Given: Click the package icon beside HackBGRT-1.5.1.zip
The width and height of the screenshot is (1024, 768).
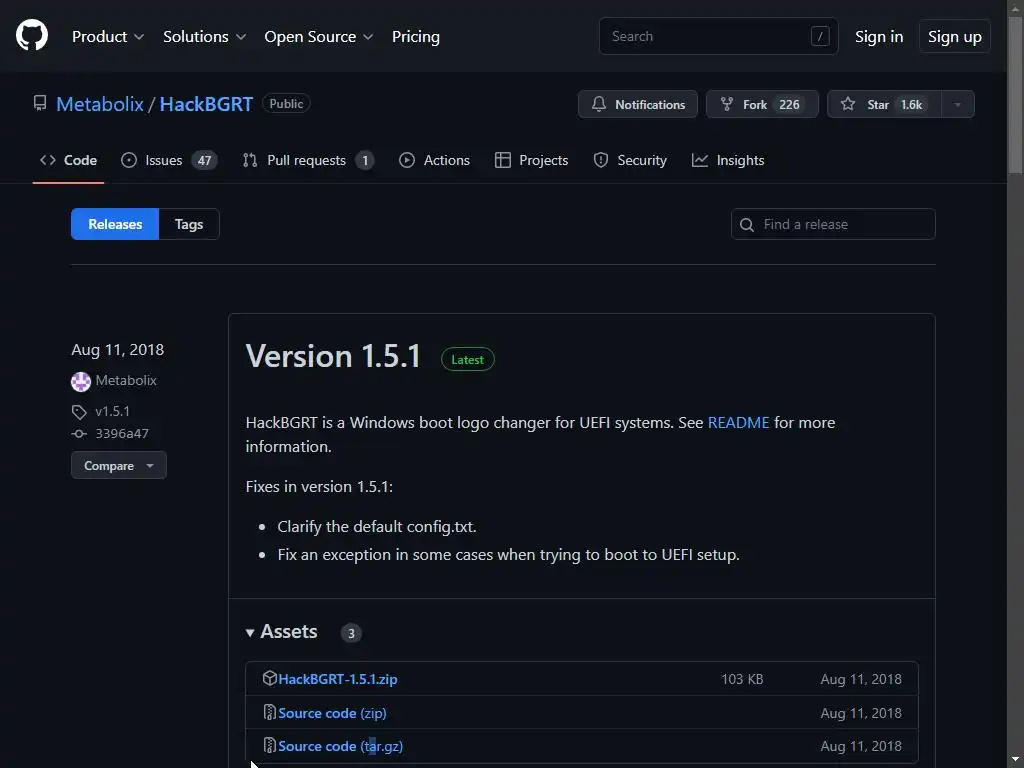Looking at the screenshot, I should [269, 678].
